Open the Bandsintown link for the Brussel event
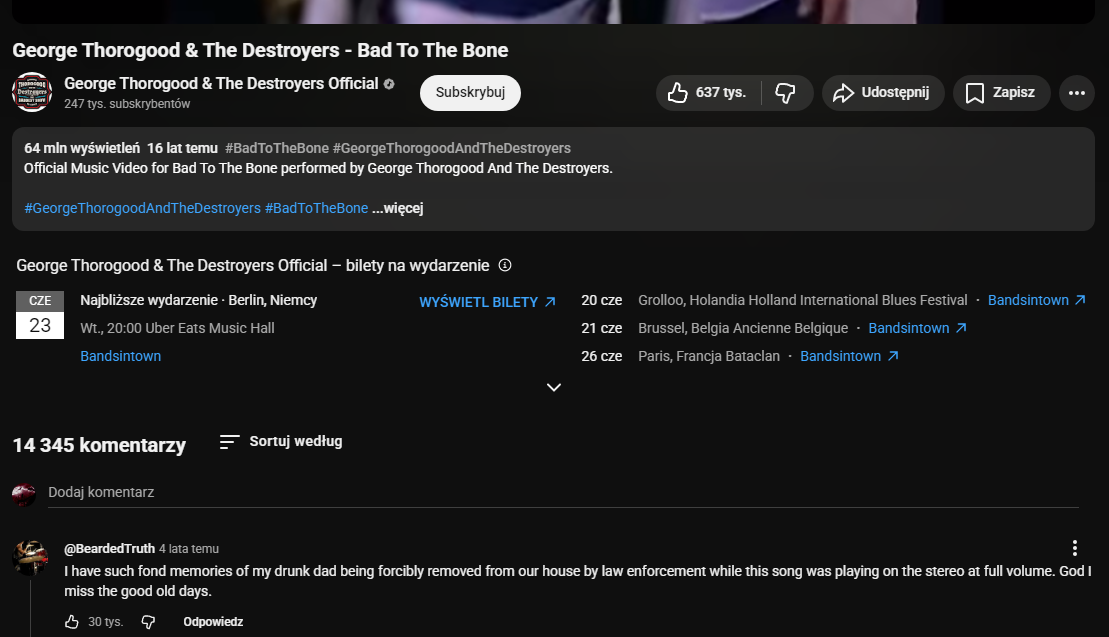Image resolution: width=1109 pixels, height=637 pixels. (x=917, y=328)
